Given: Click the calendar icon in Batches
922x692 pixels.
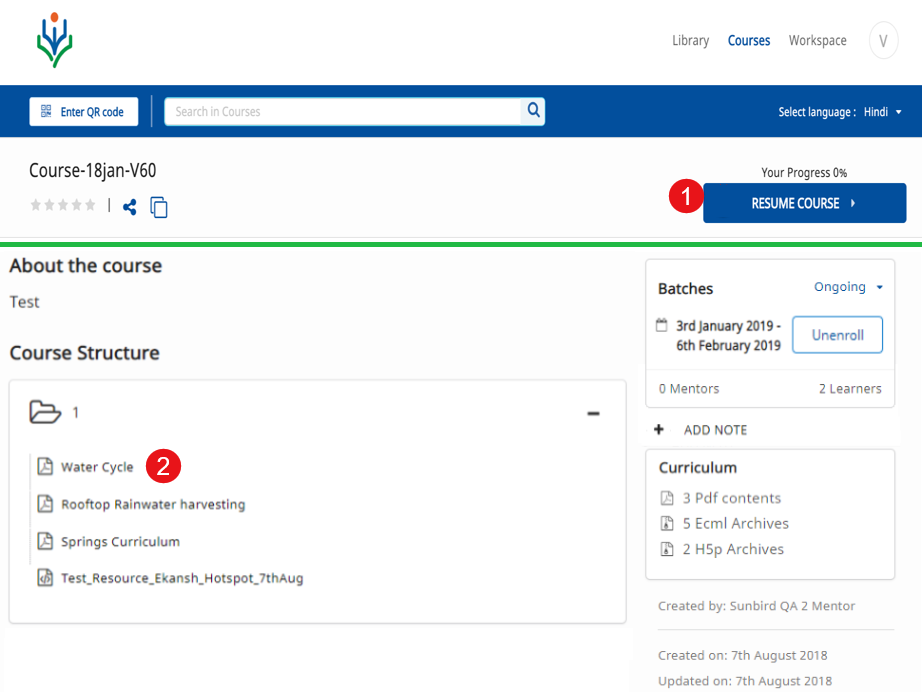Looking at the screenshot, I should point(661,326).
